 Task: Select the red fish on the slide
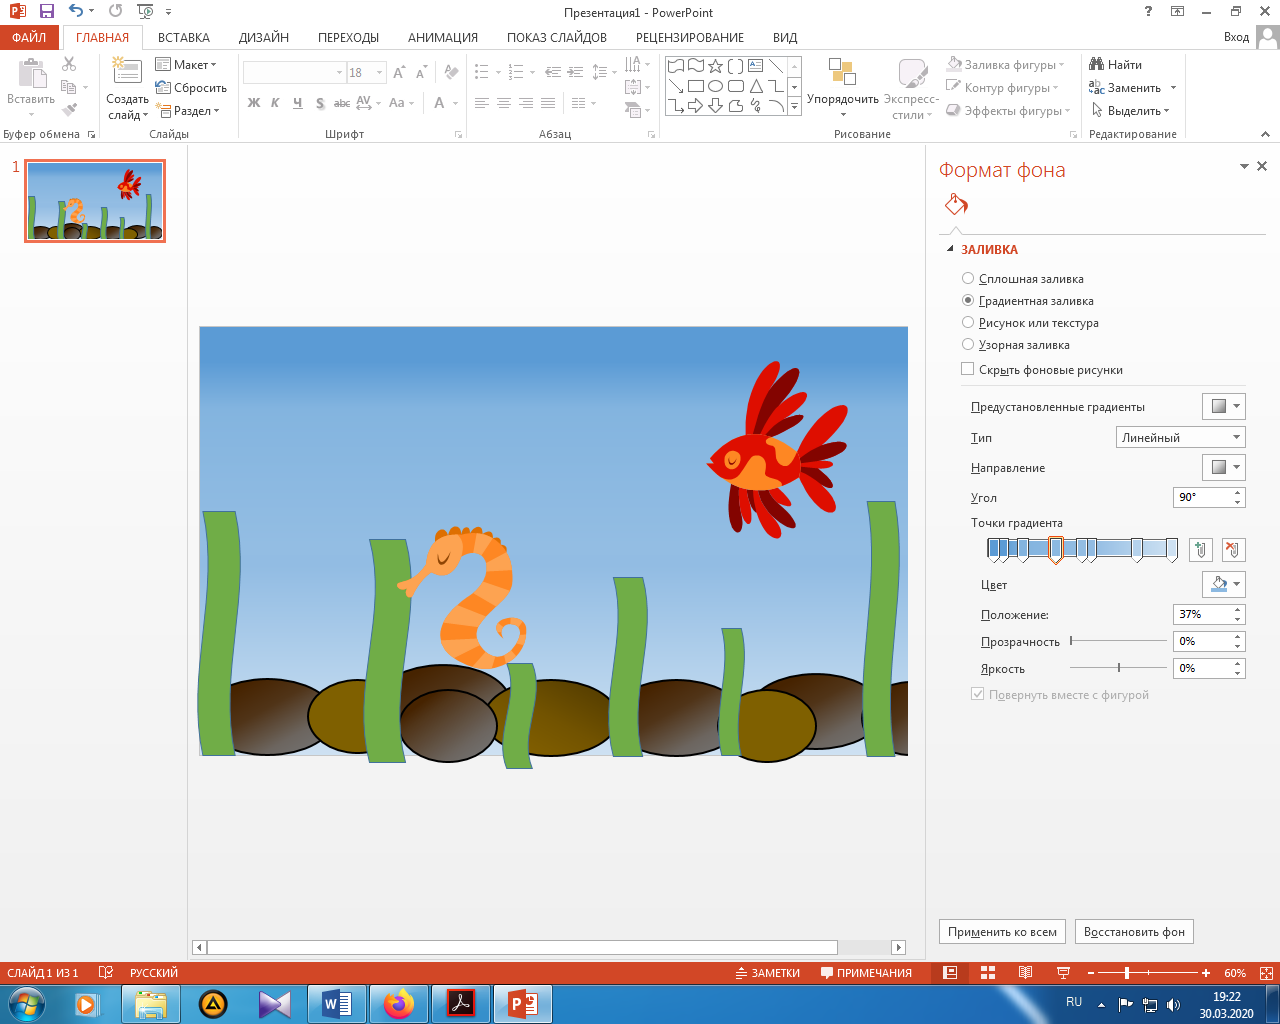click(x=777, y=450)
